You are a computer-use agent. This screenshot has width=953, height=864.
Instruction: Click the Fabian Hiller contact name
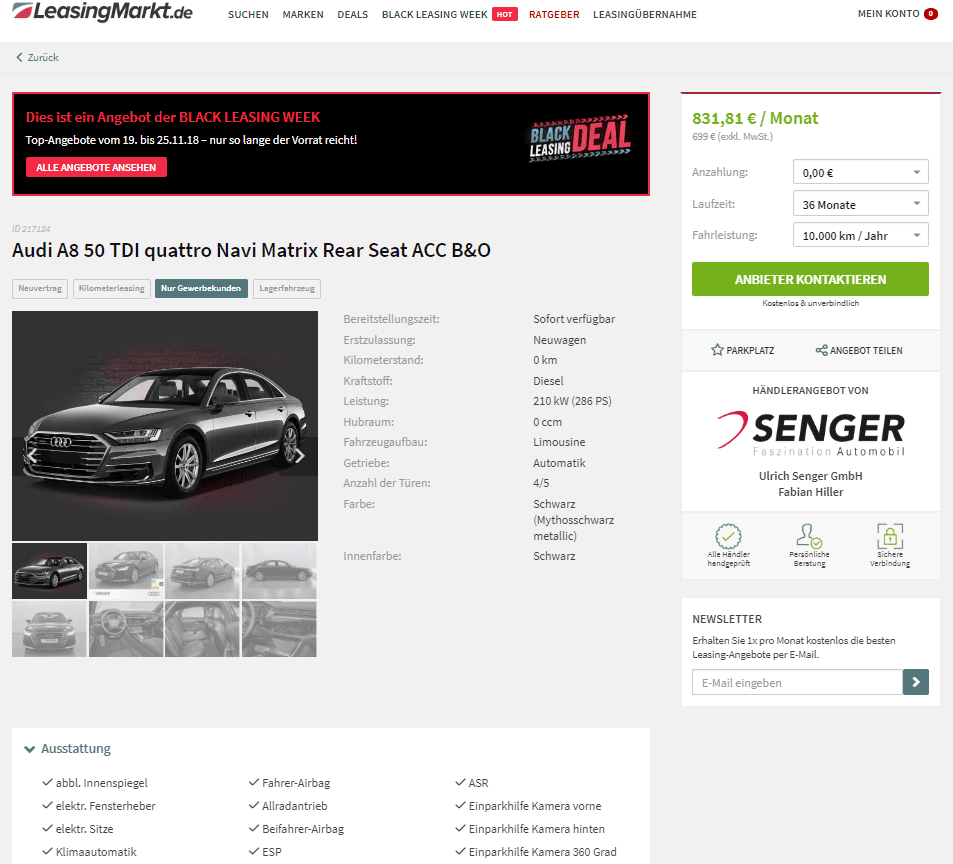(x=811, y=492)
